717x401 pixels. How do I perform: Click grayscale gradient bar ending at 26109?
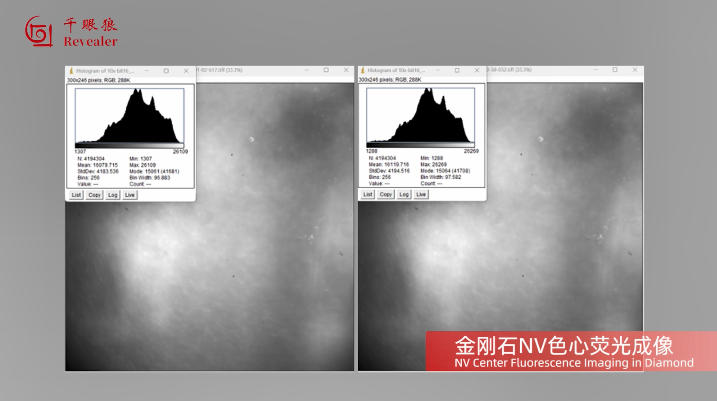coord(129,145)
